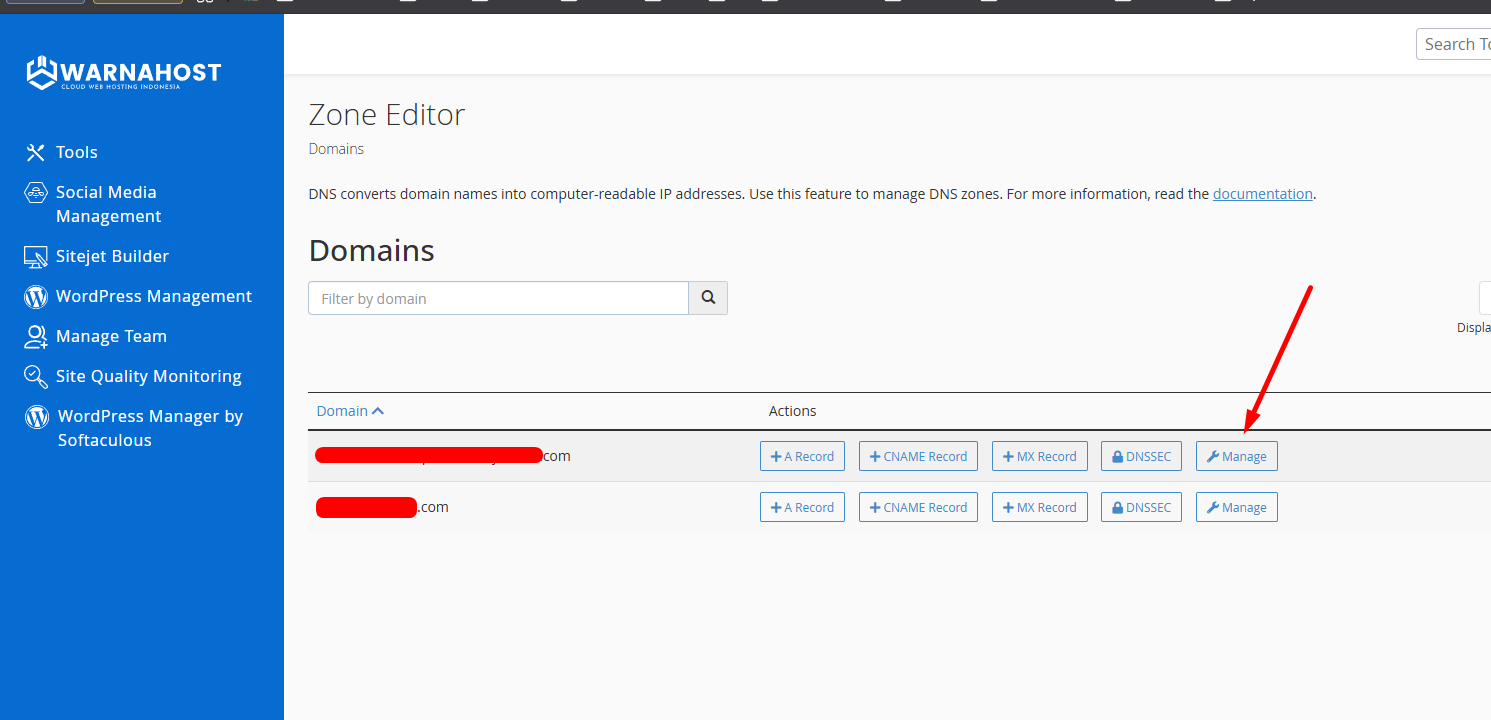Select the Tools wrench icon in sidebar
Viewport: 1491px width, 720px height.
[x=35, y=152]
